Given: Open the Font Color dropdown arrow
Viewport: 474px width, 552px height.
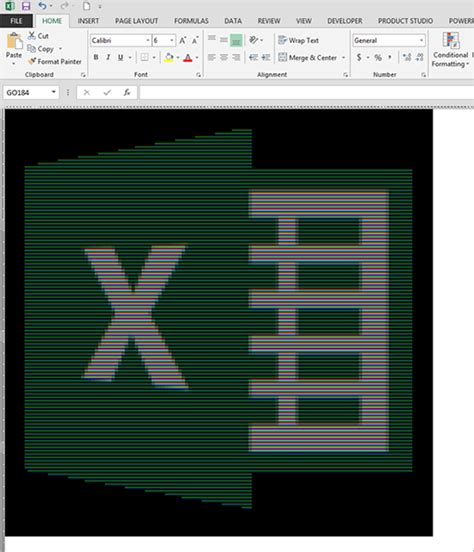Looking at the screenshot, I should [197, 57].
